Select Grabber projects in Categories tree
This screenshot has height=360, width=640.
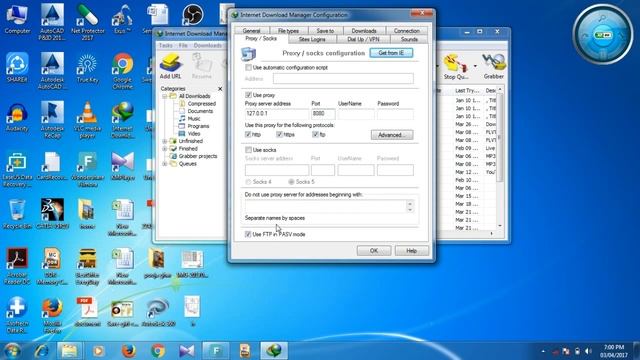pos(198,156)
